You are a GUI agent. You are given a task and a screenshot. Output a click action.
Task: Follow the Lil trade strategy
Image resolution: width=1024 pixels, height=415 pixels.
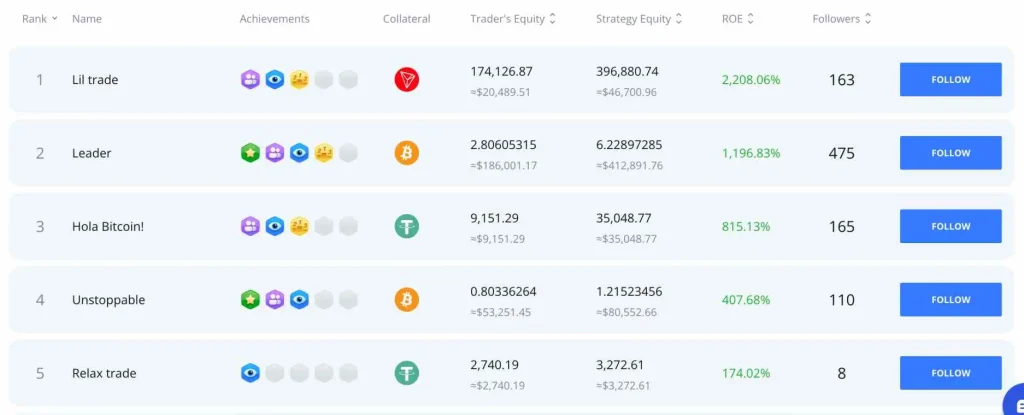pyautogui.click(x=950, y=80)
